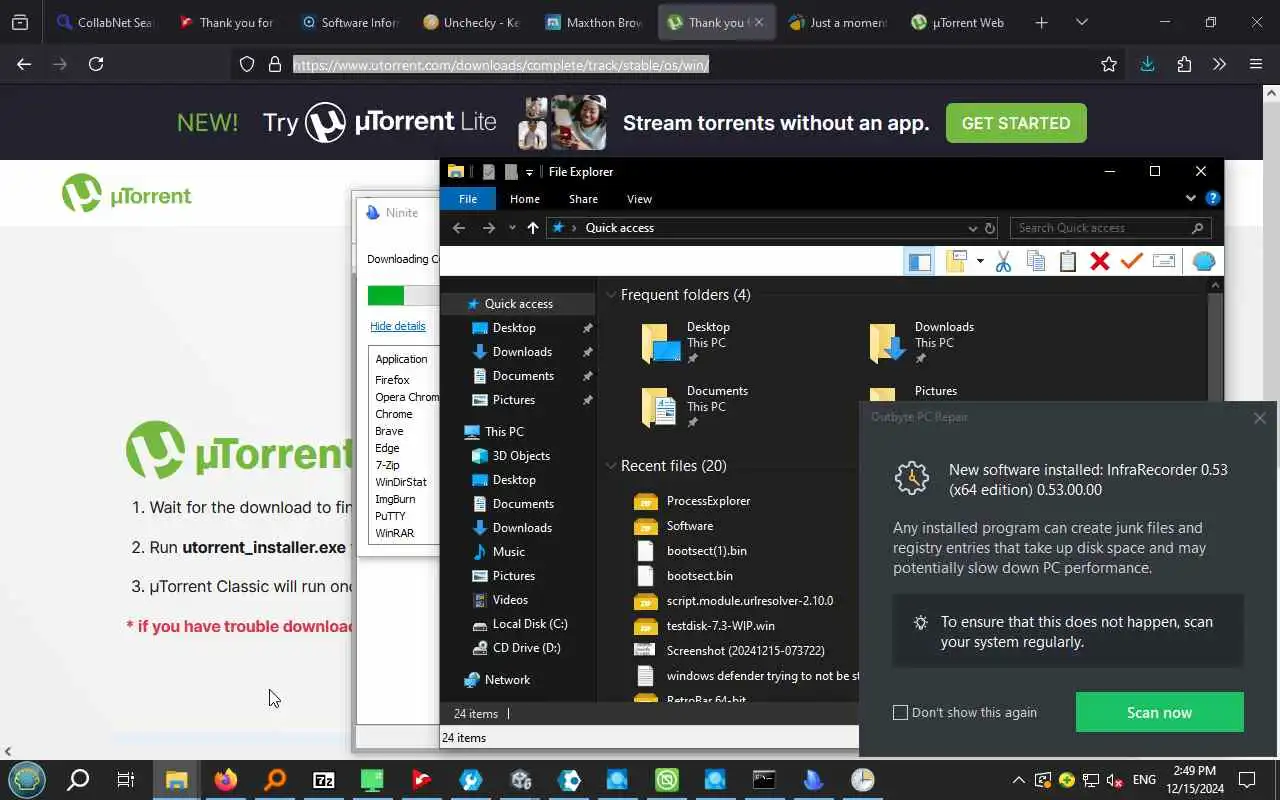Click the green Scan now button

[x=1159, y=713]
